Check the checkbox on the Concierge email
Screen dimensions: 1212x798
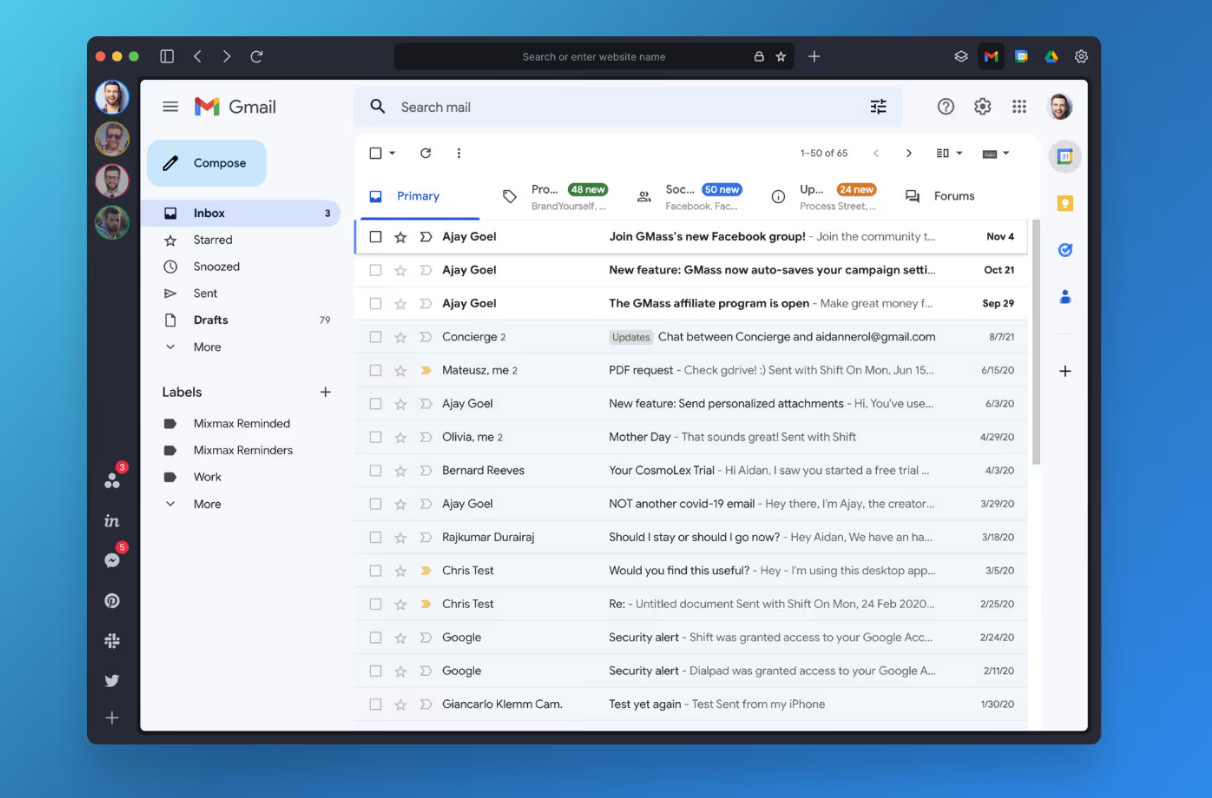(375, 336)
